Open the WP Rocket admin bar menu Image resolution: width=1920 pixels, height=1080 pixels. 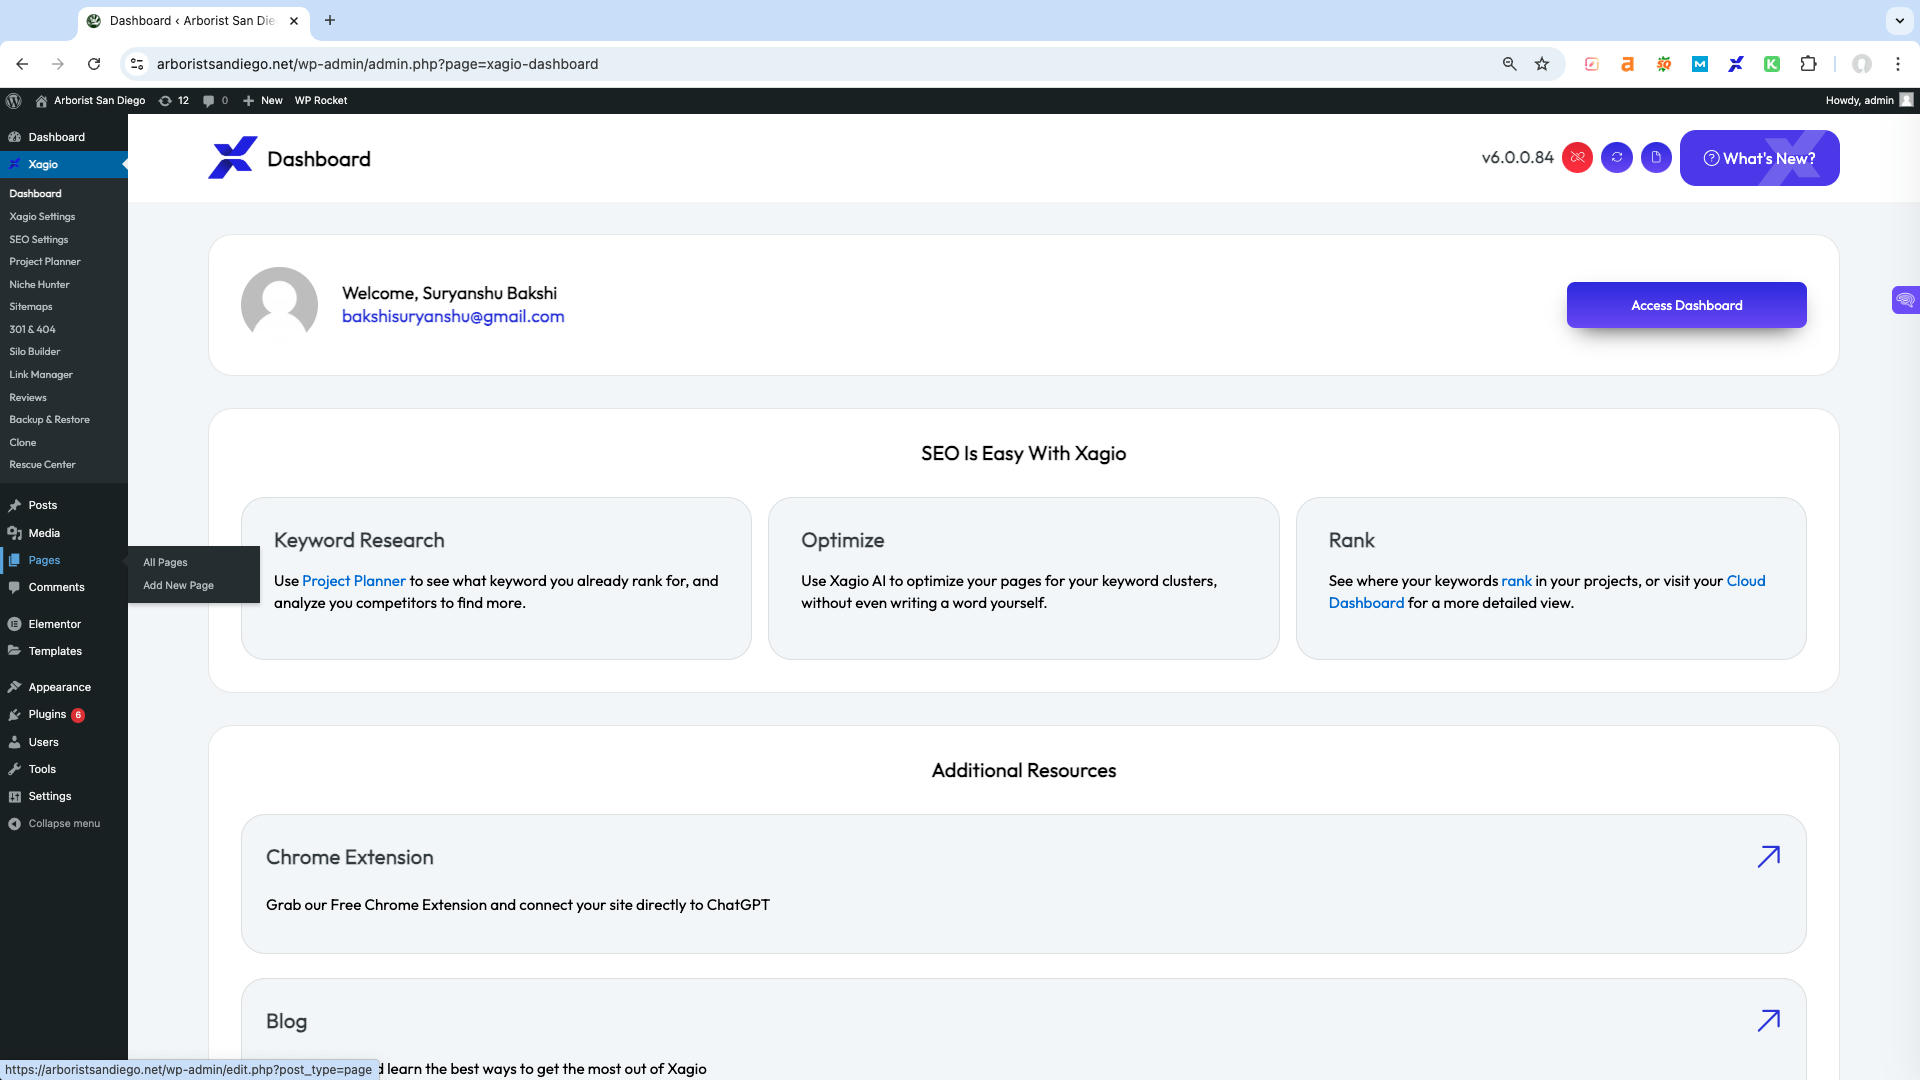click(x=321, y=100)
